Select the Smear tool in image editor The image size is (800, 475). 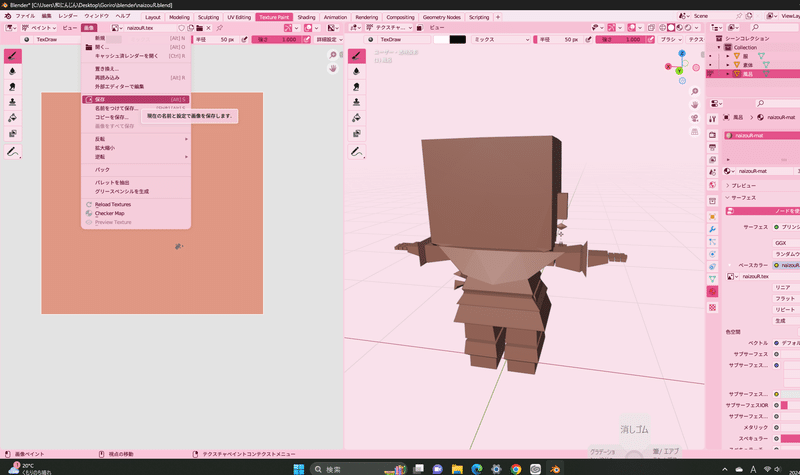coord(13,87)
